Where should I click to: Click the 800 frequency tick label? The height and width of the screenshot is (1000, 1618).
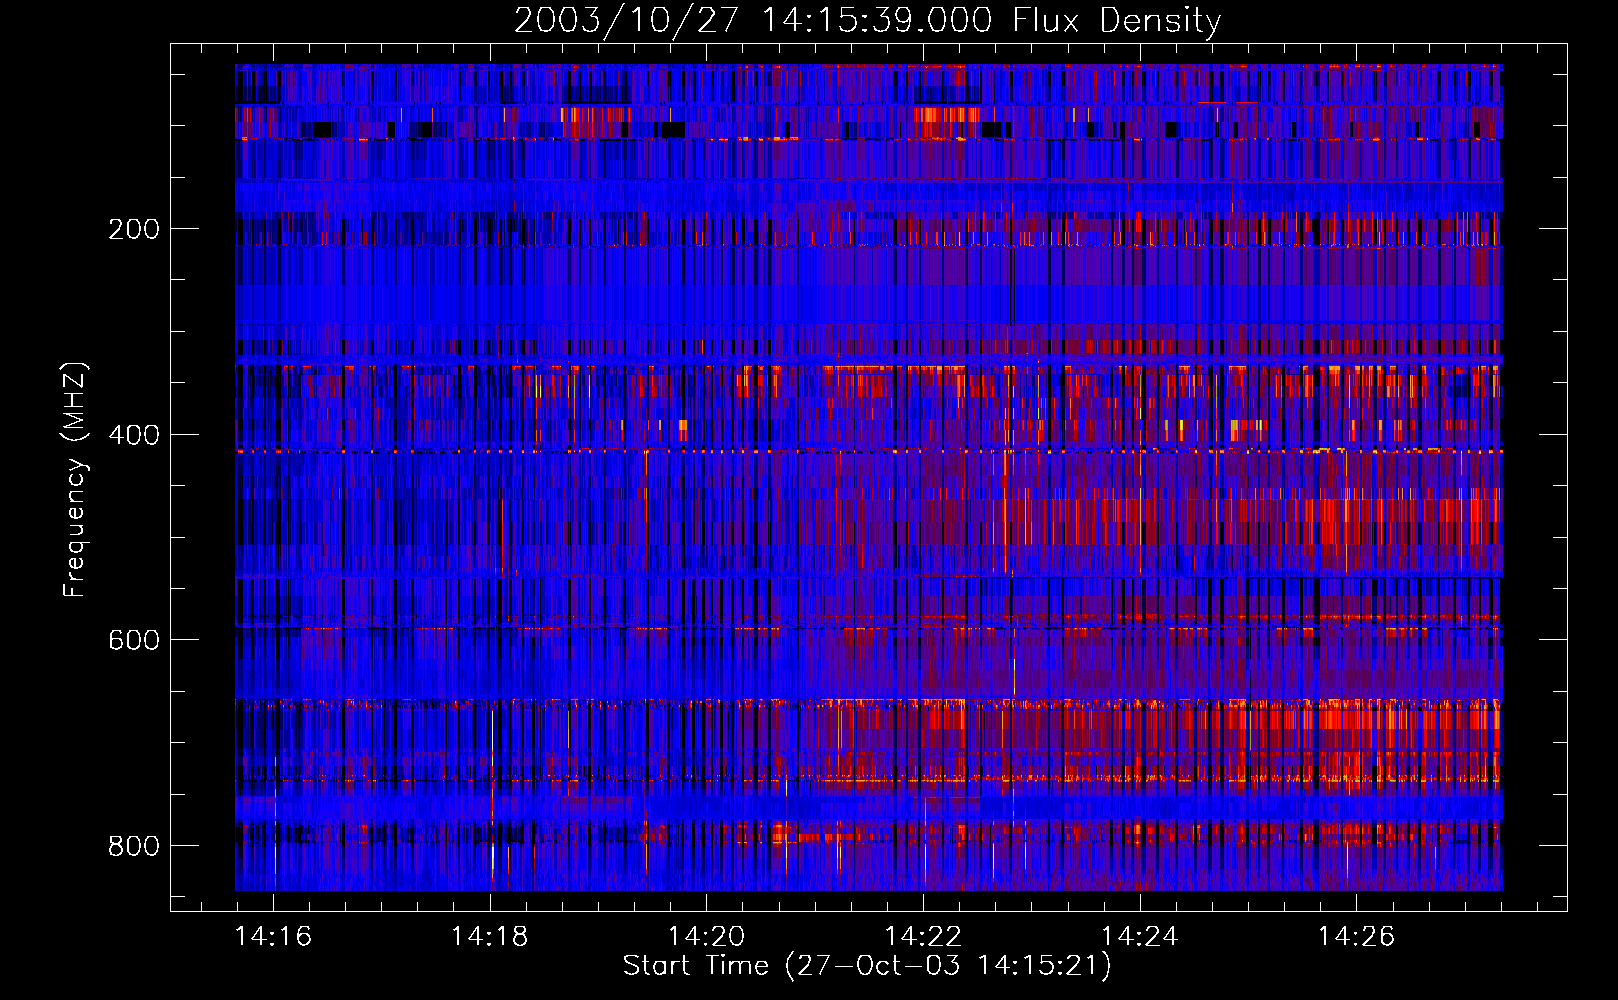134,846
